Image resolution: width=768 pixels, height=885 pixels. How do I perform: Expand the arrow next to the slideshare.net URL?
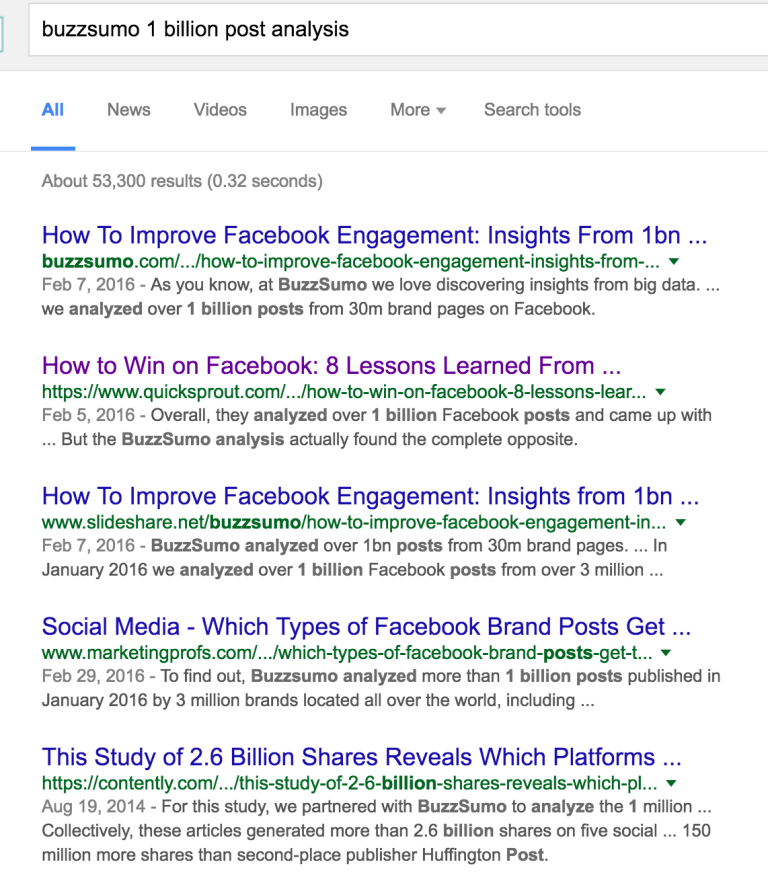680,523
